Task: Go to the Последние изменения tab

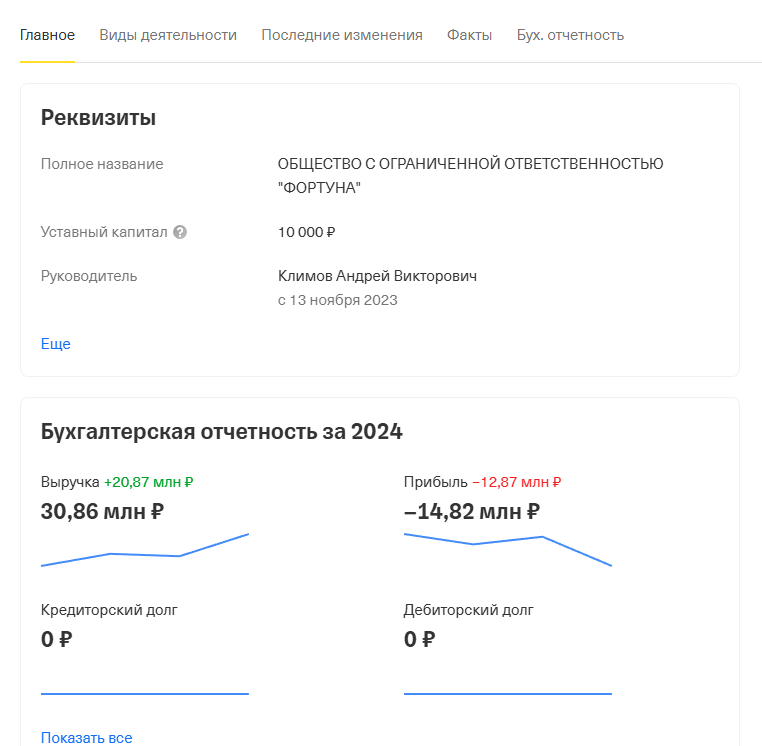Action: point(342,35)
